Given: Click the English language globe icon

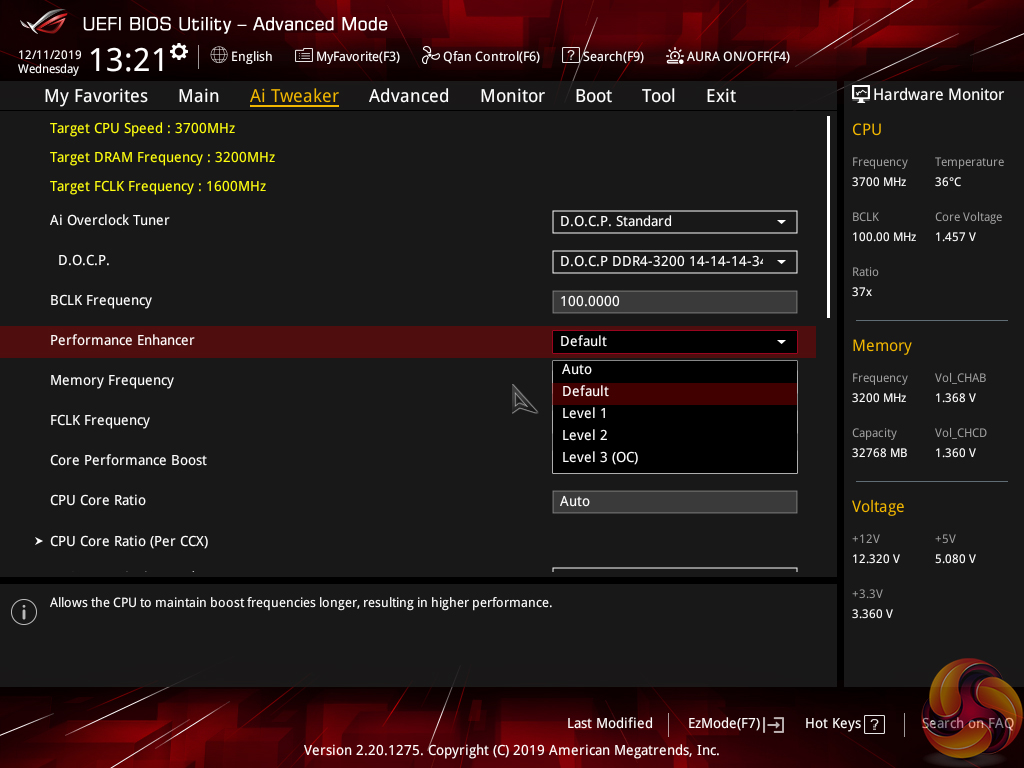Looking at the screenshot, I should pos(219,56).
